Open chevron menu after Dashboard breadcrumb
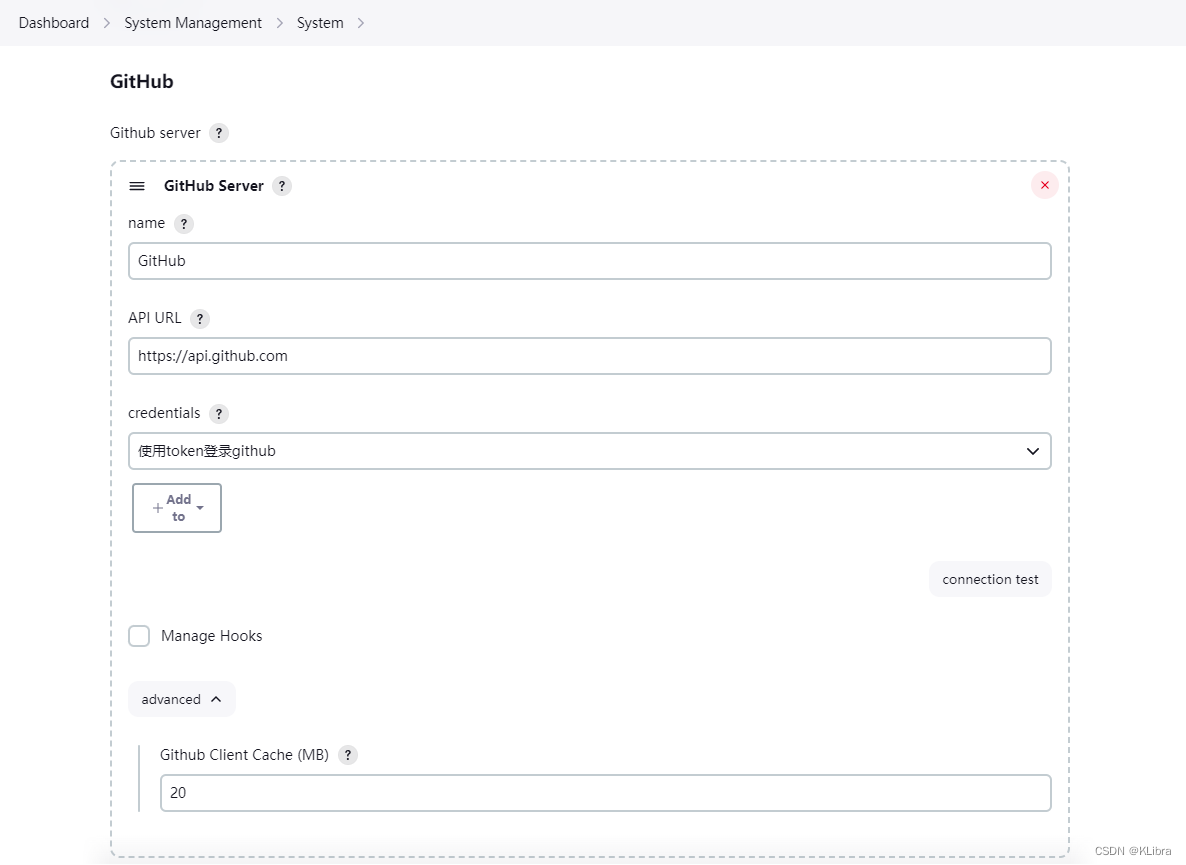1186x865 pixels. (107, 23)
